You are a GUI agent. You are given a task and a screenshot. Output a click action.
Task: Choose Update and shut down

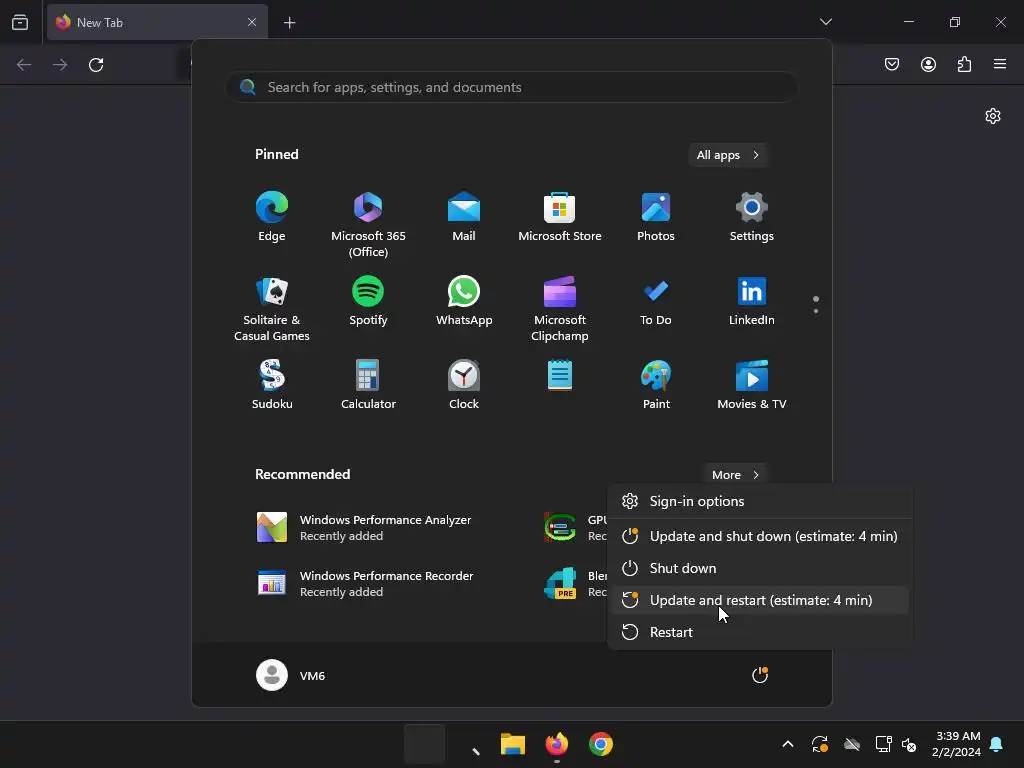pyautogui.click(x=760, y=536)
